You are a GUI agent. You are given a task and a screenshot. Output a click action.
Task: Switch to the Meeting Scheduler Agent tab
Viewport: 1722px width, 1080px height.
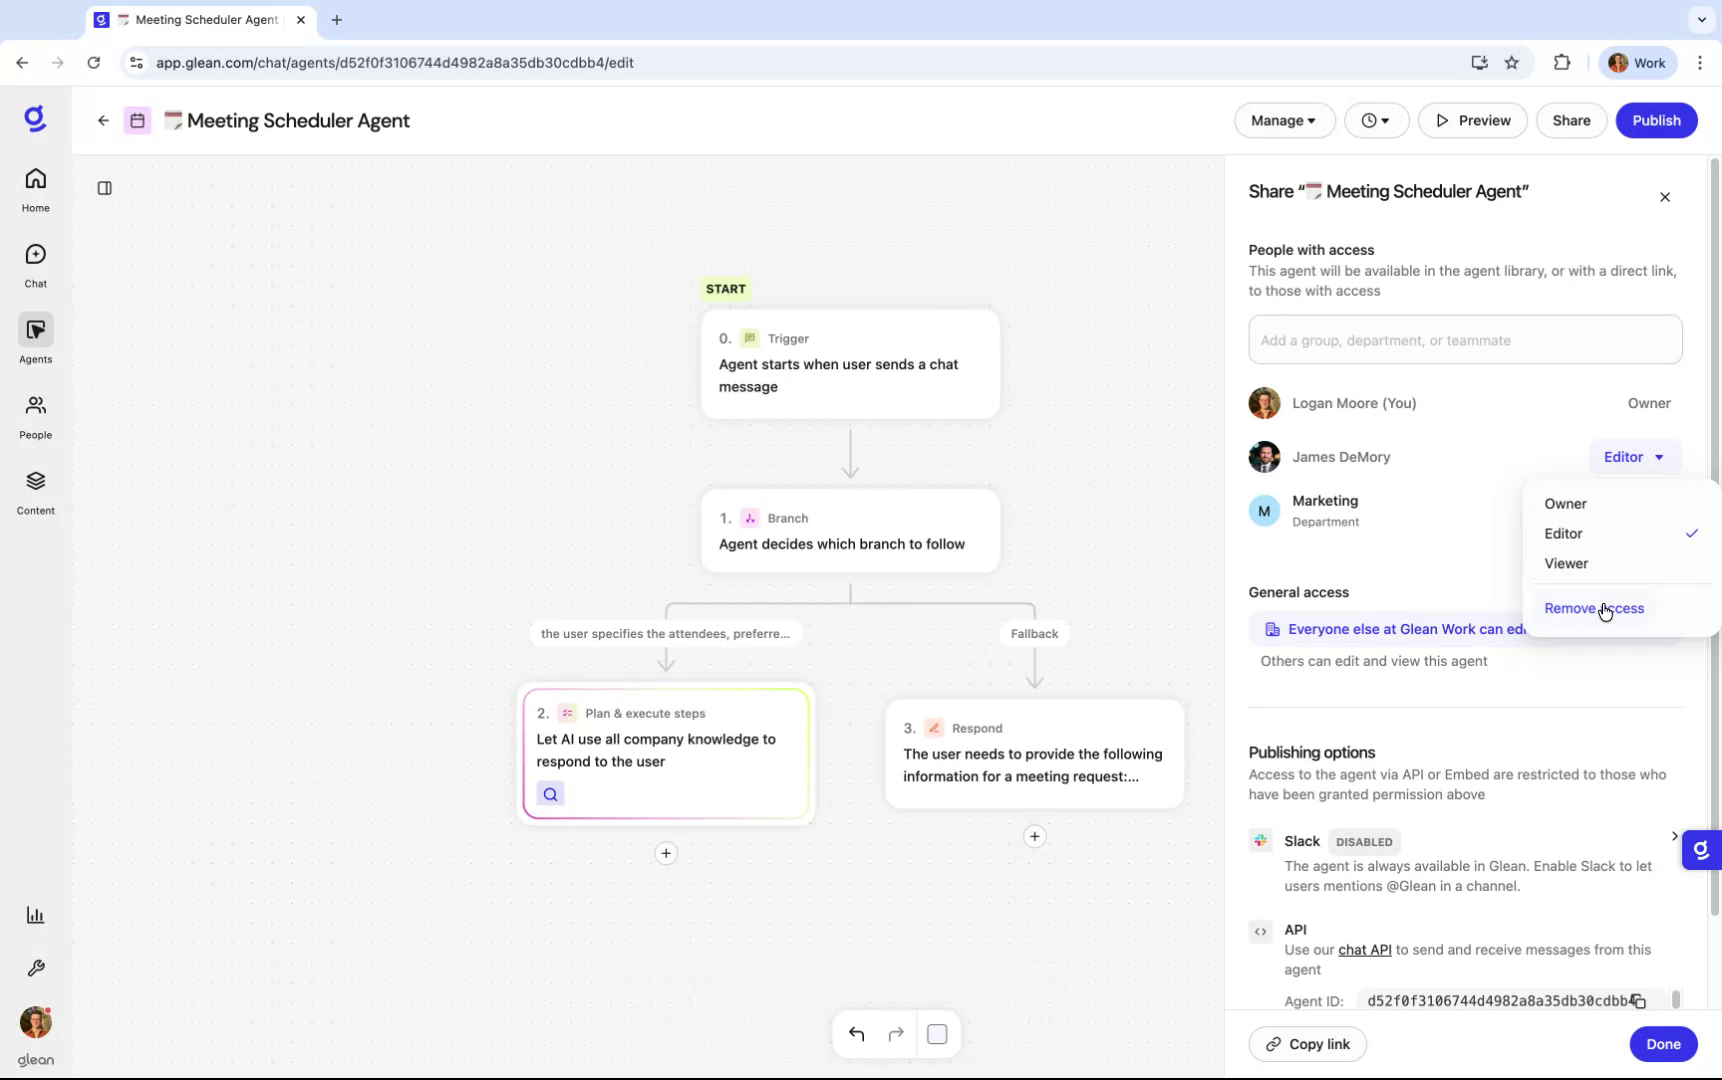click(x=199, y=20)
